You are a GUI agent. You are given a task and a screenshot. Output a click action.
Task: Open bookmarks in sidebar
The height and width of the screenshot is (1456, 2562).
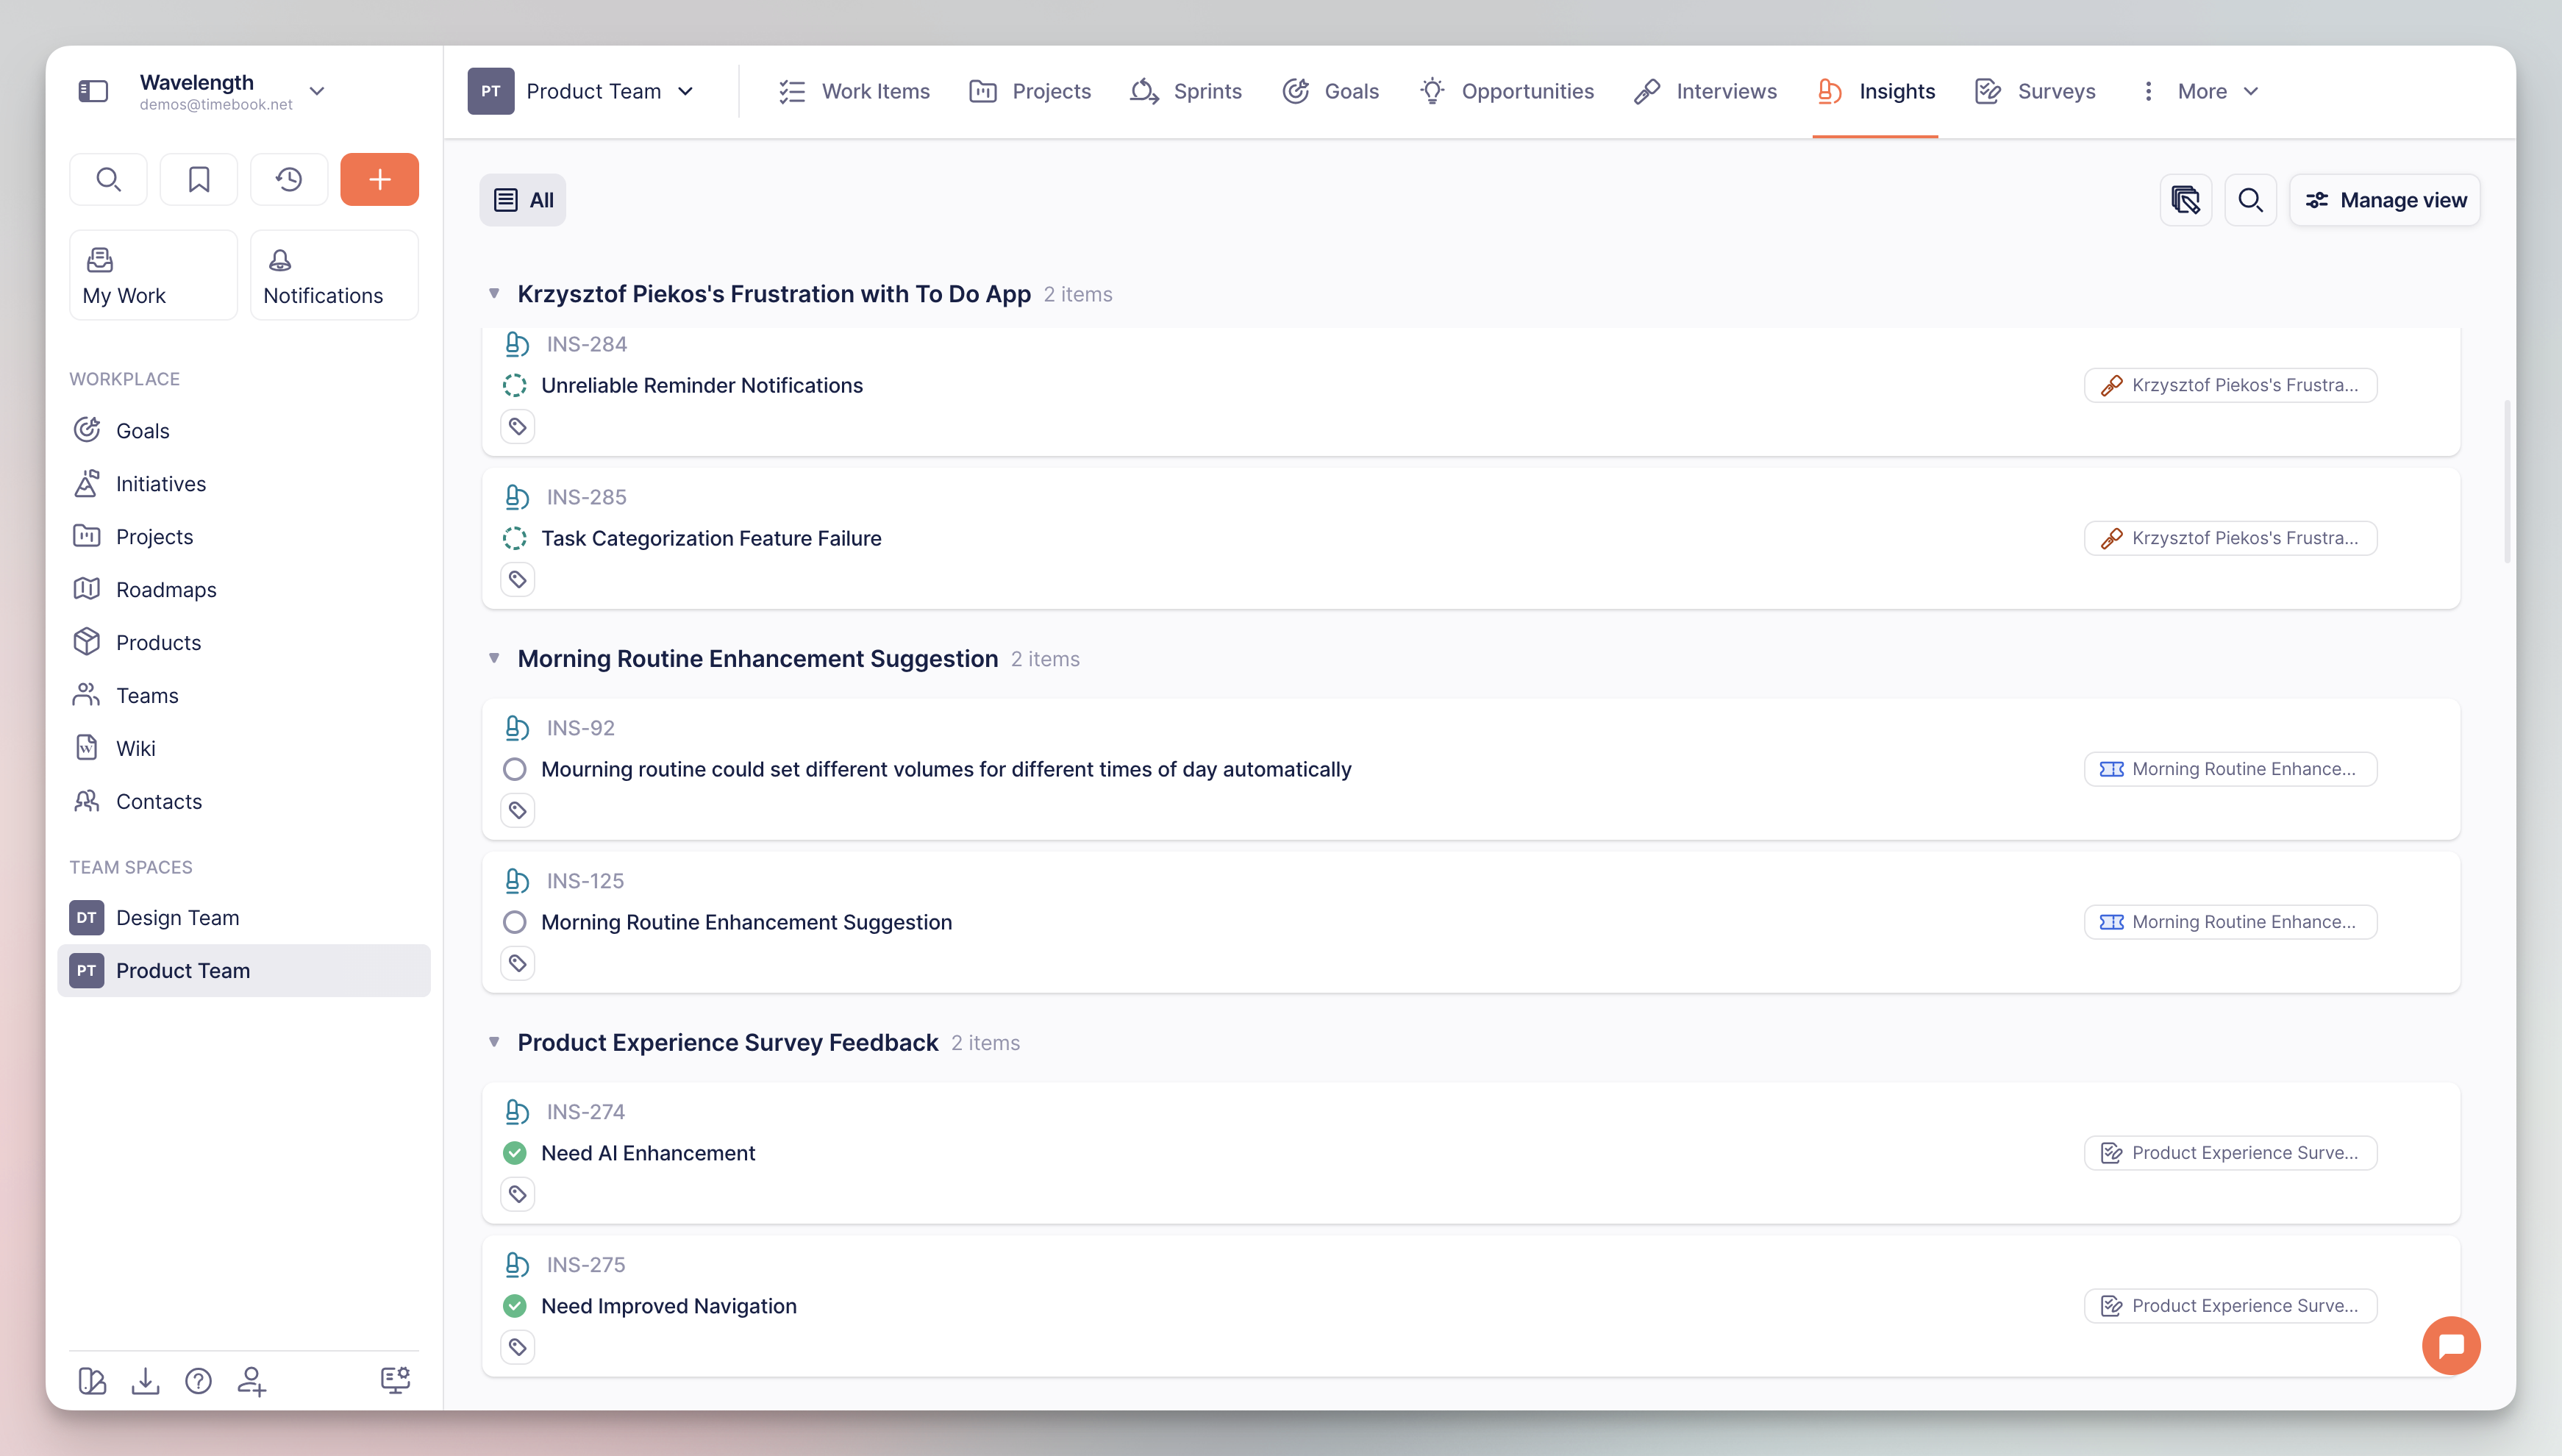[199, 179]
